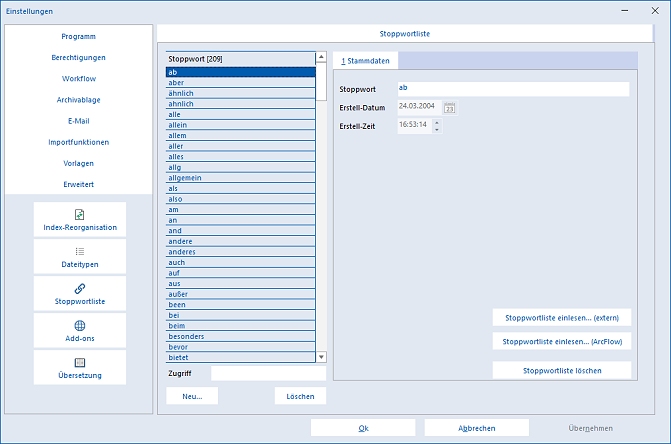Click the list scrollbar down arrow
The image size is (671, 444).
(321, 357)
